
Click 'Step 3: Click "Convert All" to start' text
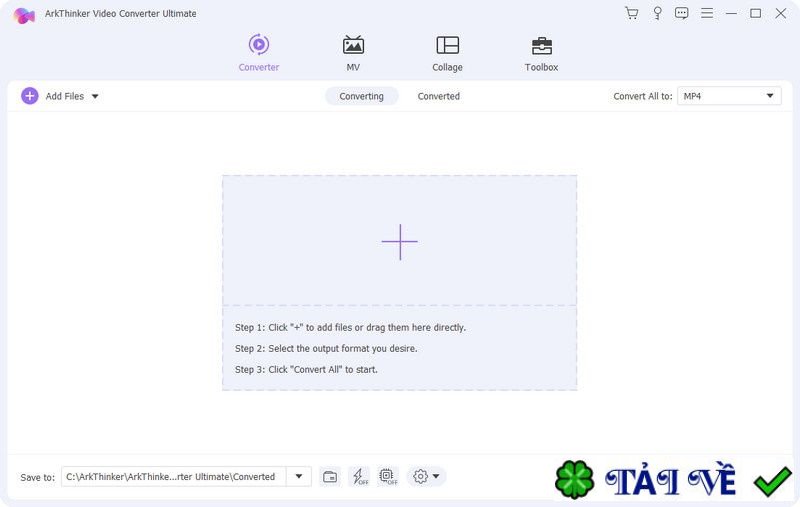point(306,369)
